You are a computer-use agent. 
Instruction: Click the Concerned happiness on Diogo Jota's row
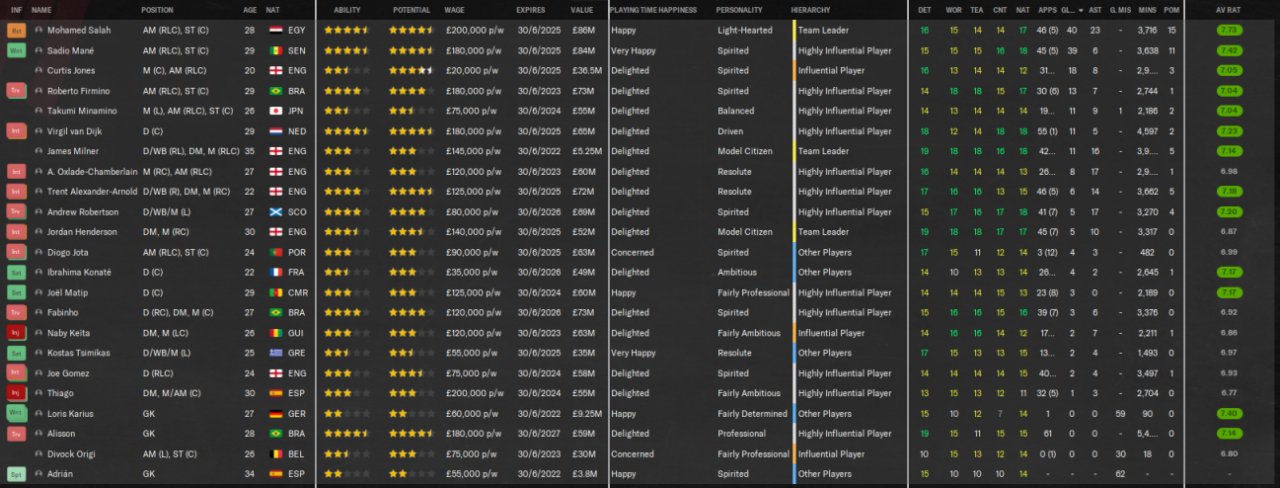631,252
